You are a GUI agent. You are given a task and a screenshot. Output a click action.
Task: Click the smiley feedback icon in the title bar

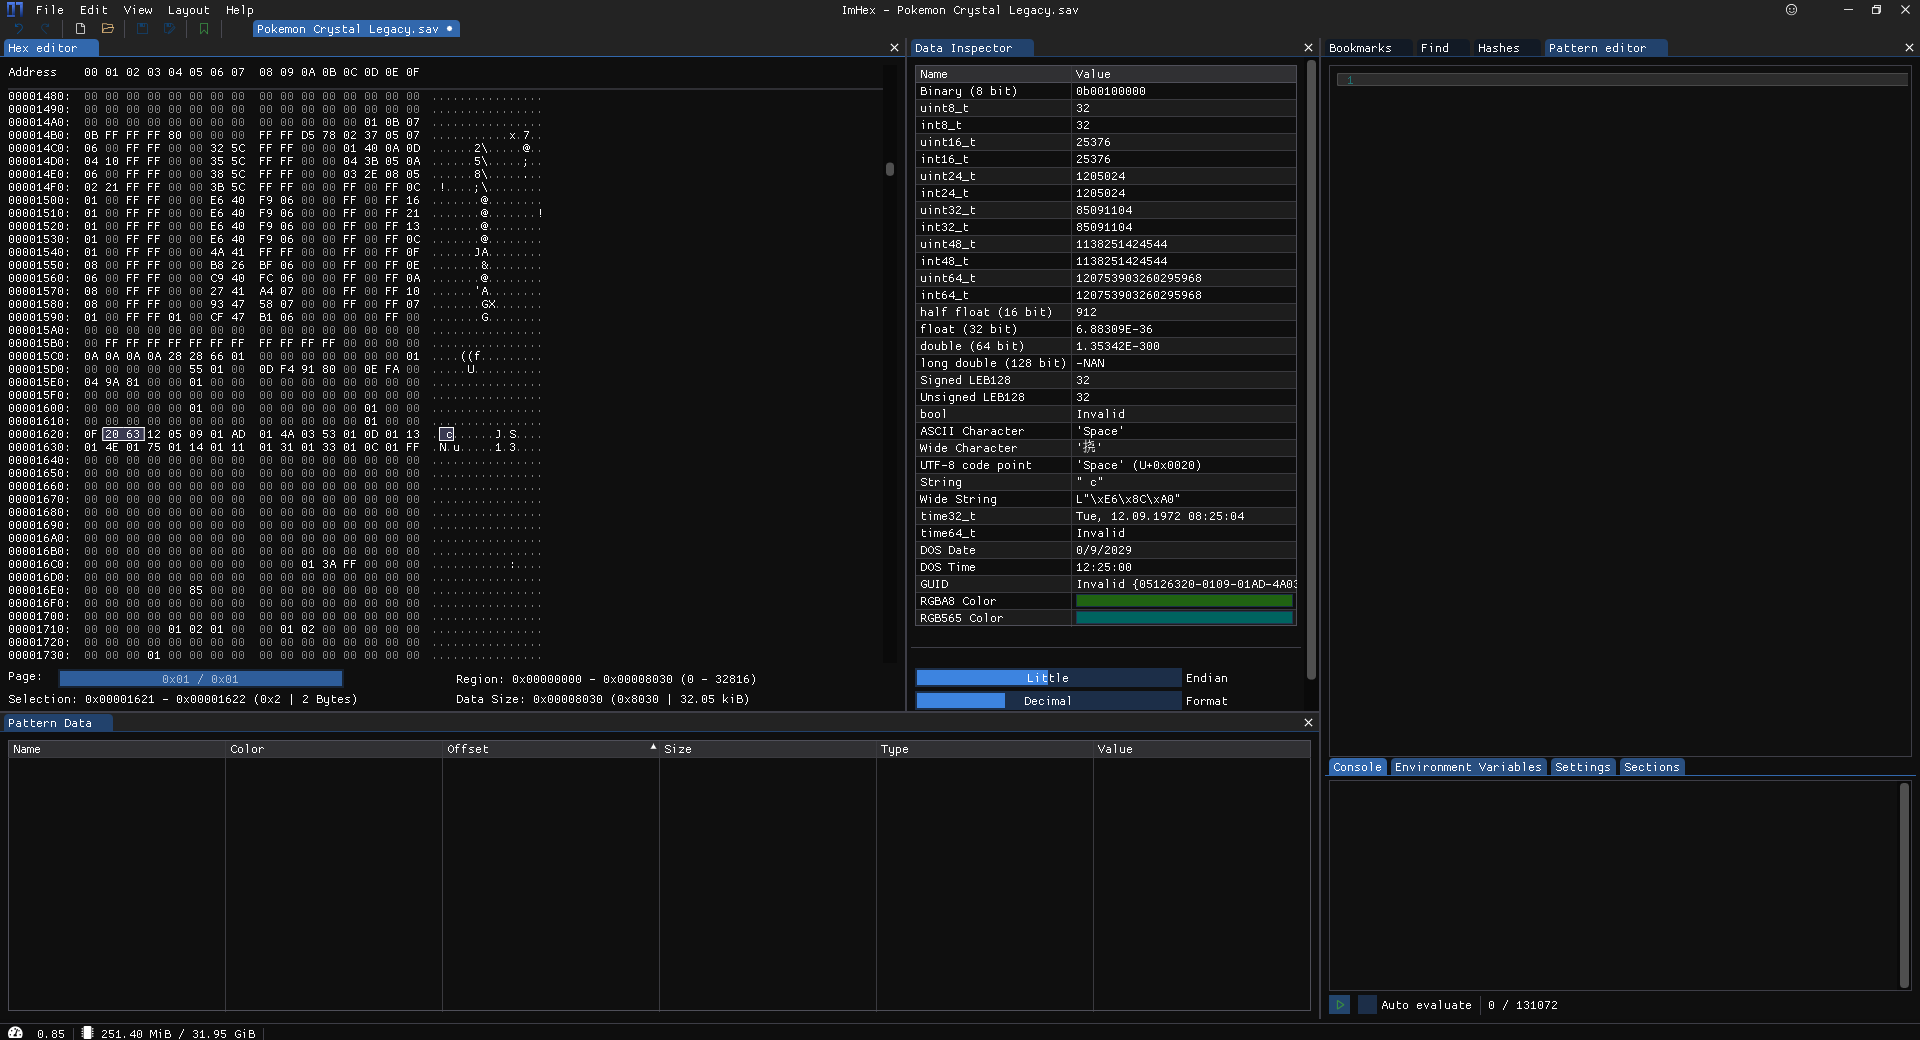(1792, 10)
